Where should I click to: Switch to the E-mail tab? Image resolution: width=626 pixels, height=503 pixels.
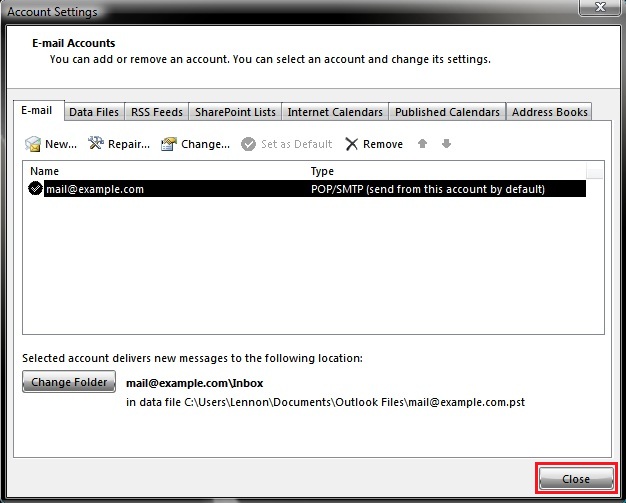(x=38, y=111)
